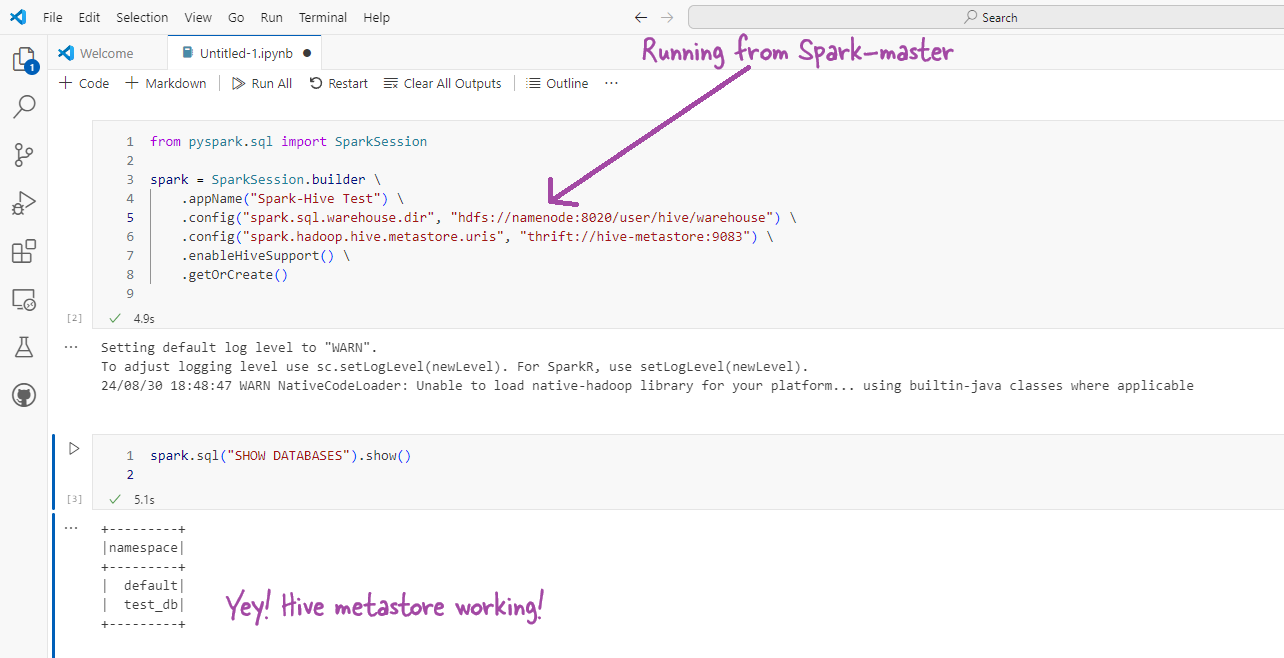Viewport: 1284px width, 658px height.
Task: Add a new Markdown cell
Action: tap(166, 83)
